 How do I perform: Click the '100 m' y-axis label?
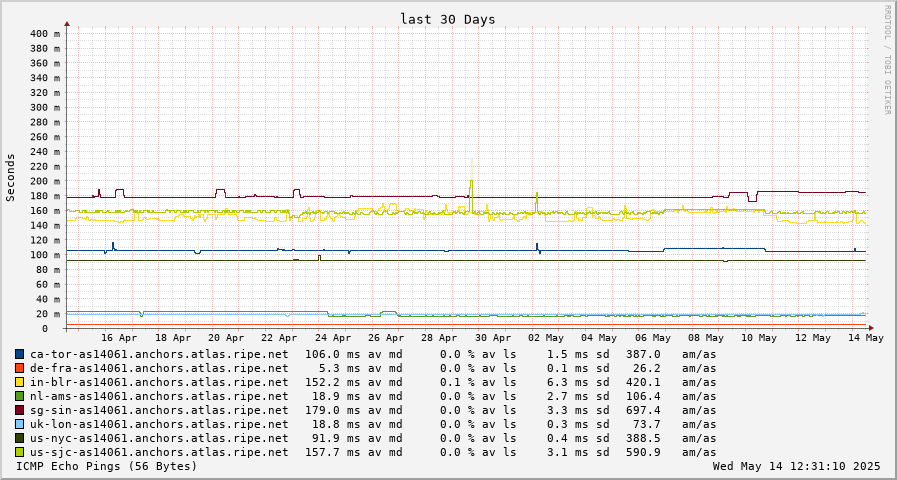(45, 255)
